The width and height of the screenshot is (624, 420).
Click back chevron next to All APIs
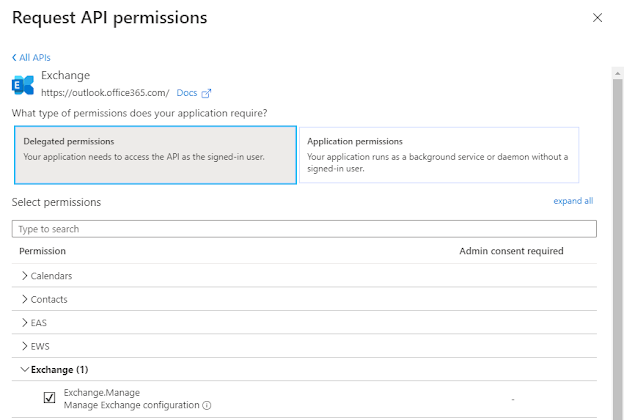point(14,58)
